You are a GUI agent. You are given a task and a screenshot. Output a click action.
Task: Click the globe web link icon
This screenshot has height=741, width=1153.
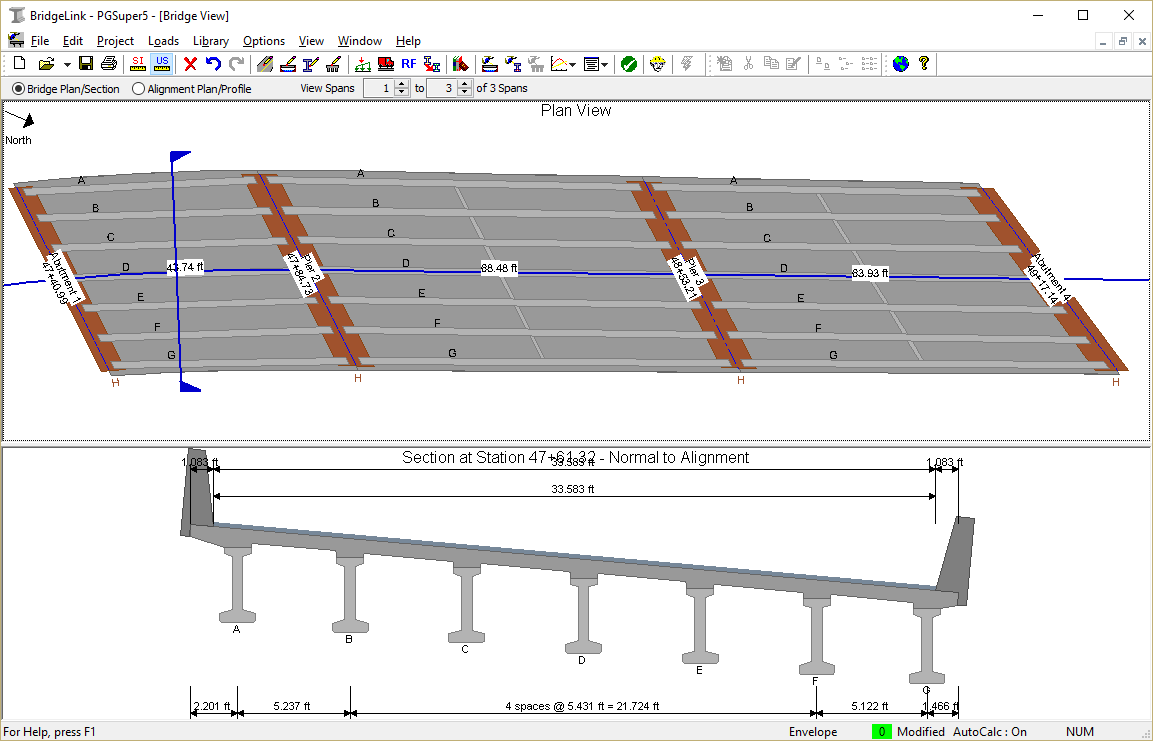point(901,63)
